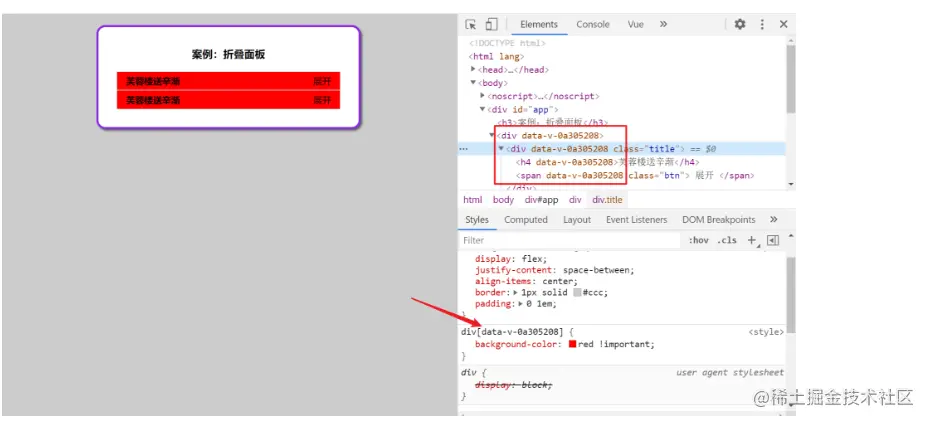Screen dimensions: 928x422
Task: Click the styles Filter input
Action: coord(571,240)
